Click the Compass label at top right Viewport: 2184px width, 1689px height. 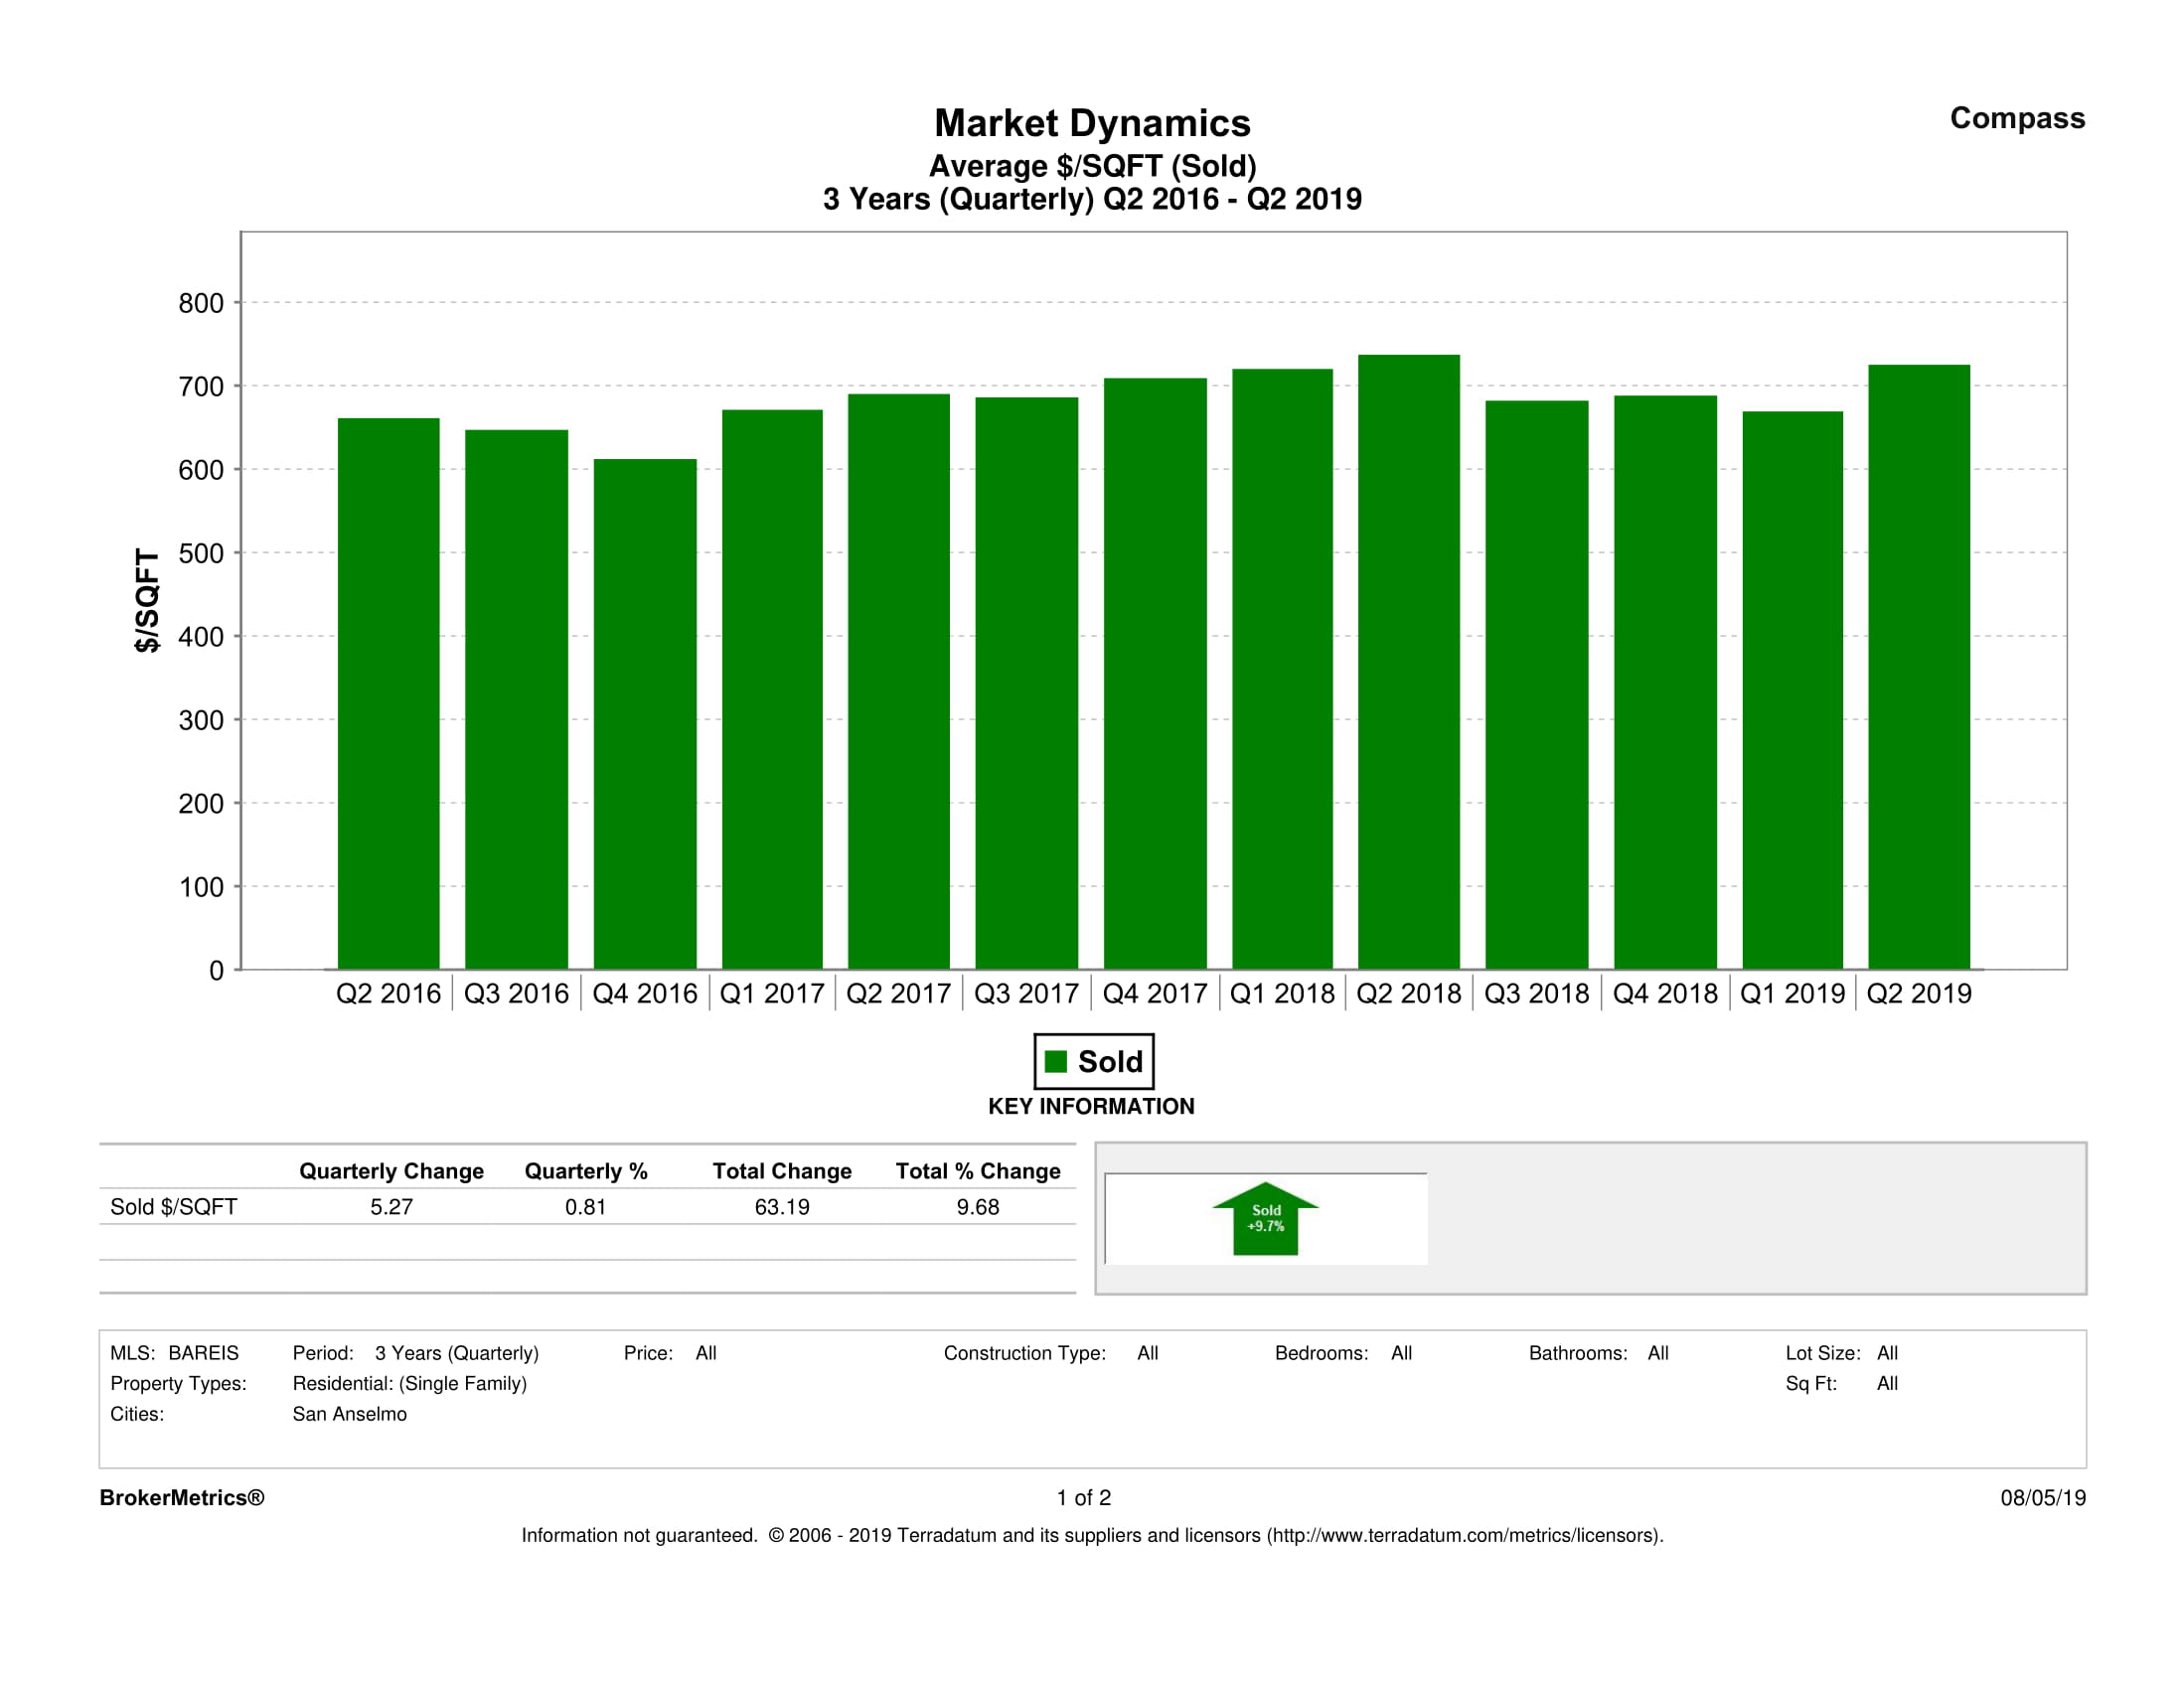2016,118
